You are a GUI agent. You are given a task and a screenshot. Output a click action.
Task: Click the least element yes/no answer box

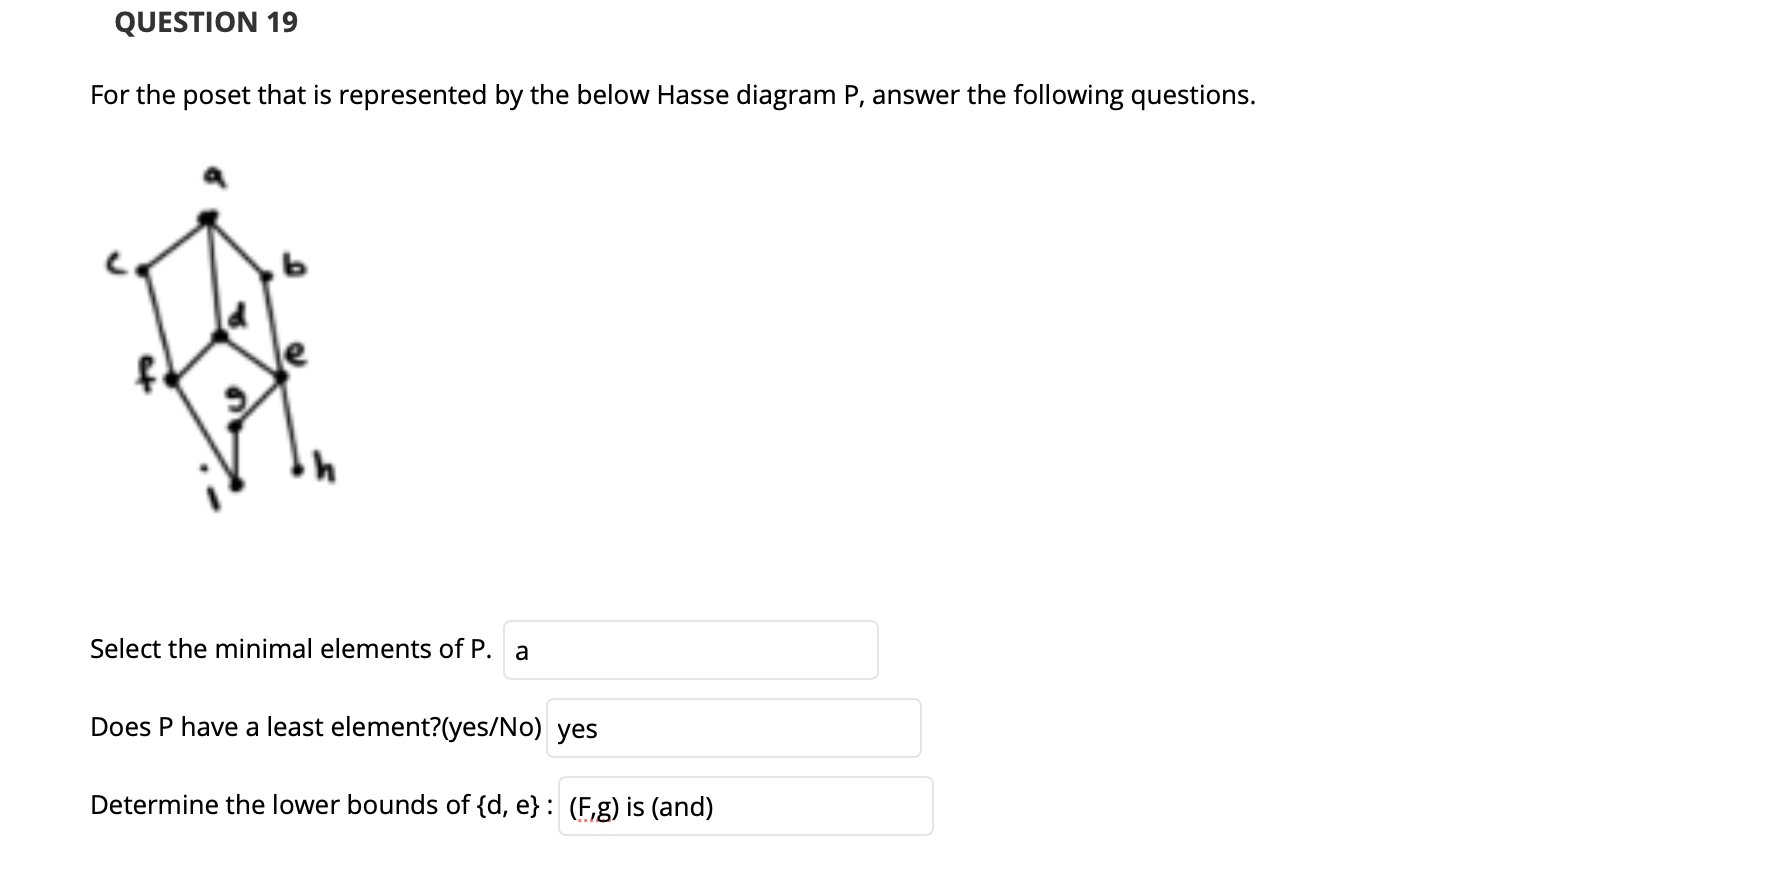(733, 727)
